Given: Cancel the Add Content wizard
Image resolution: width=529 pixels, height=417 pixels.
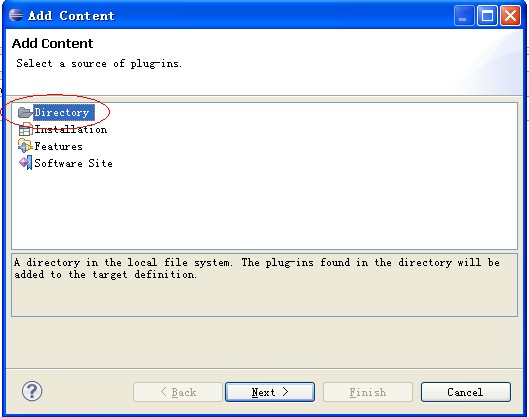Looking at the screenshot, I should 466,392.
